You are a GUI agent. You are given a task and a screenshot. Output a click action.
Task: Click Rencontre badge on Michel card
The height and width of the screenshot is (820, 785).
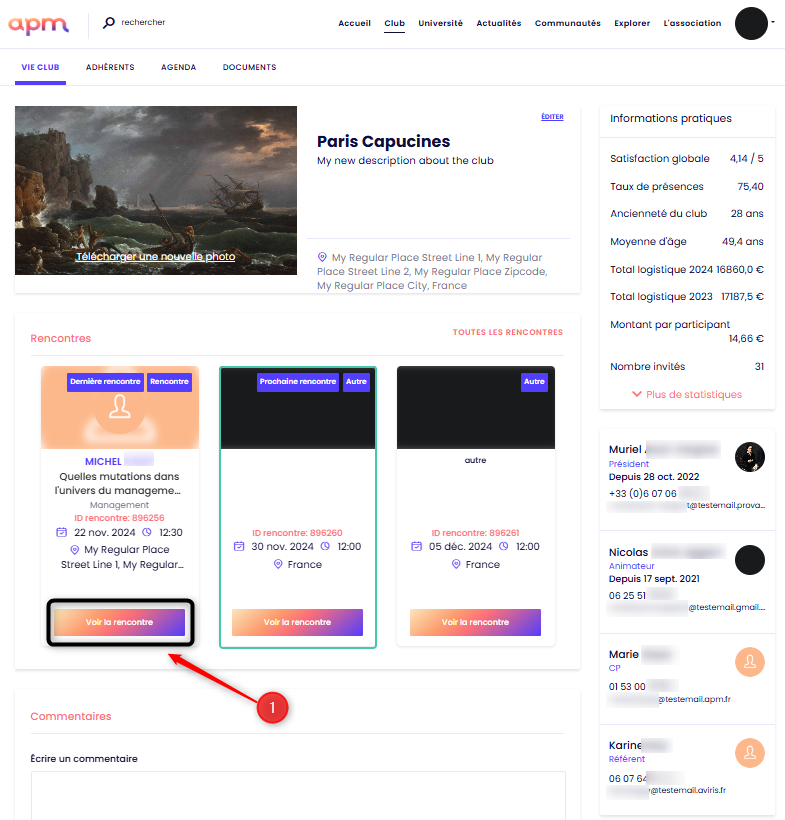[169, 382]
